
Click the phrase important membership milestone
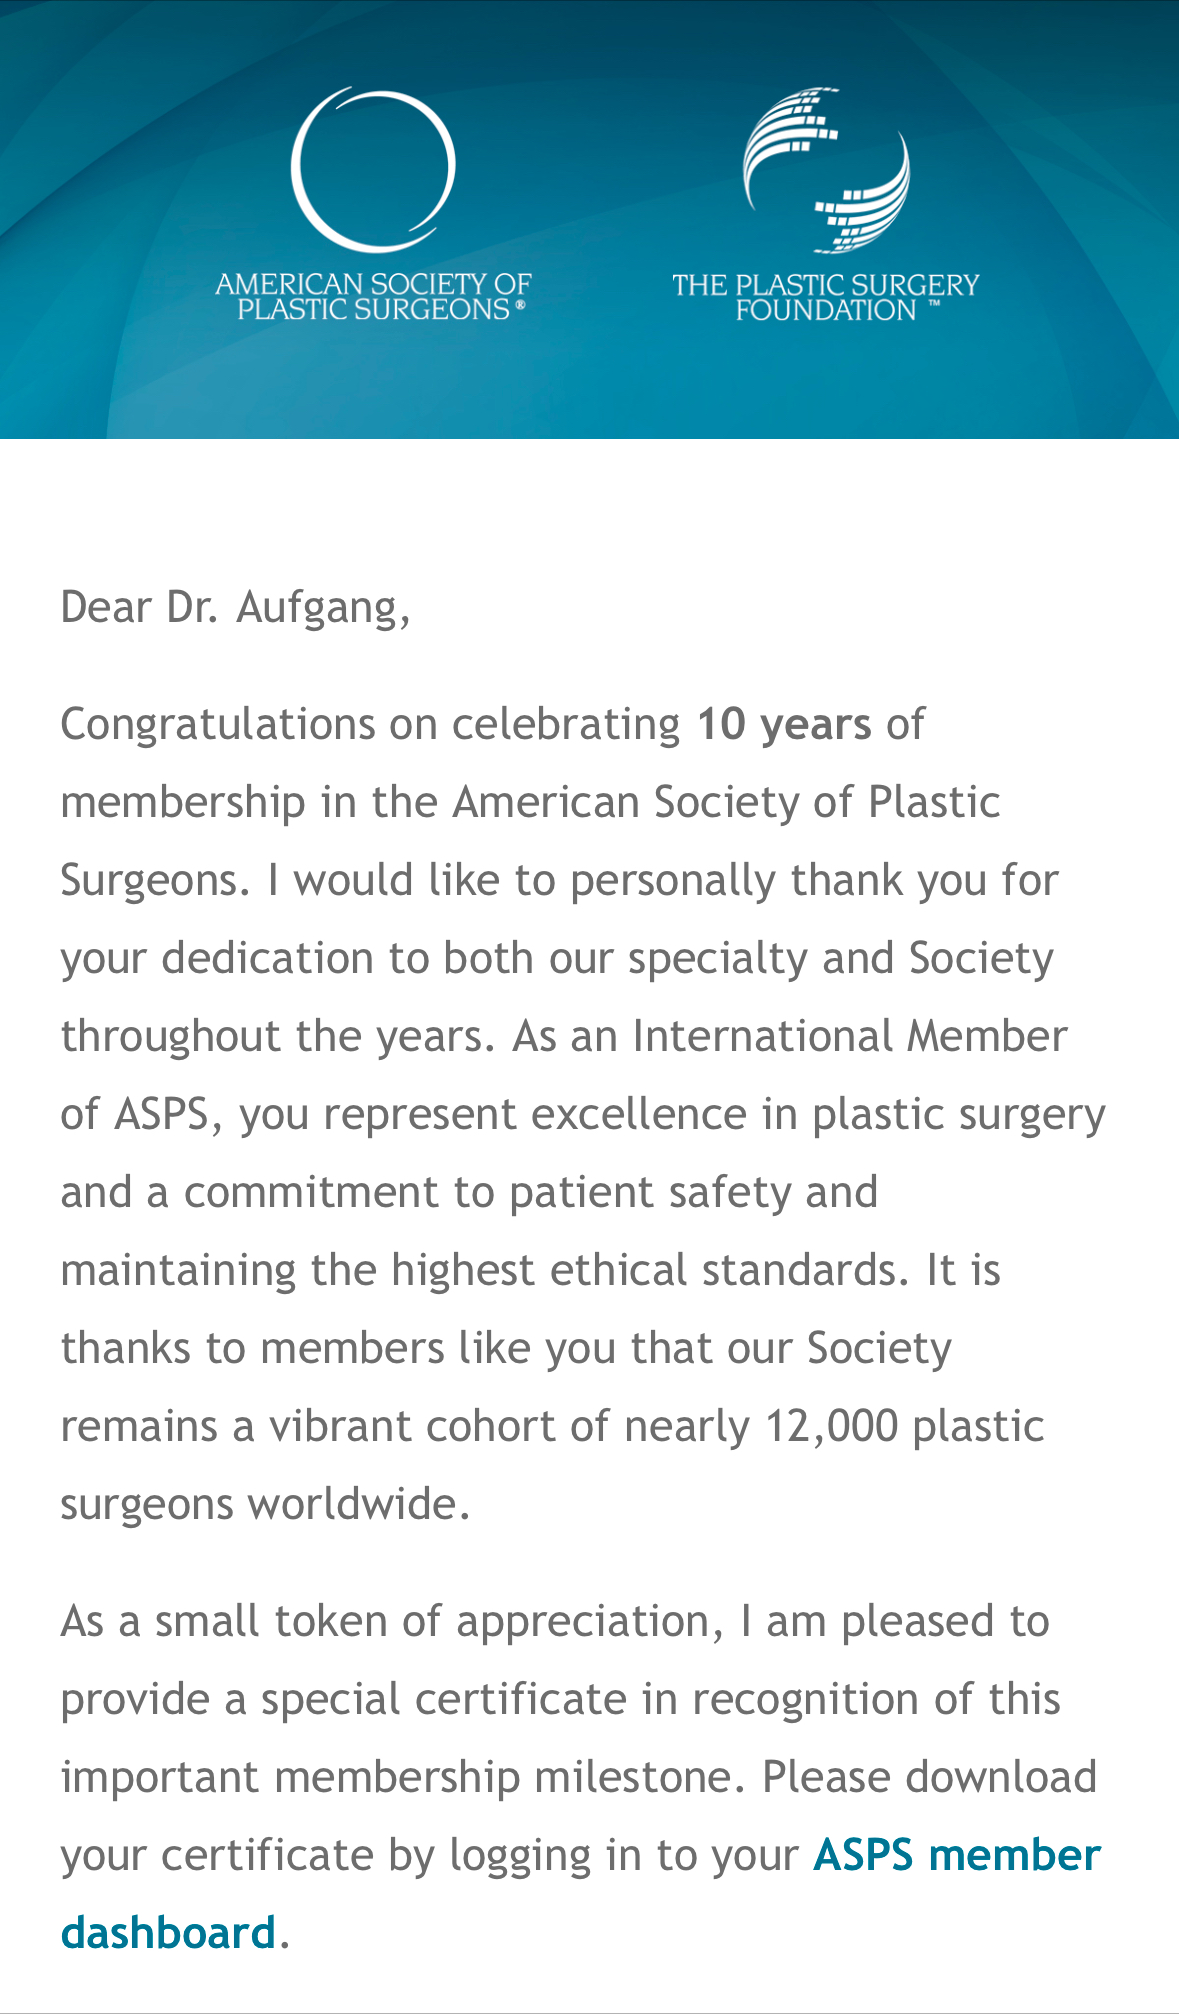click(402, 1778)
